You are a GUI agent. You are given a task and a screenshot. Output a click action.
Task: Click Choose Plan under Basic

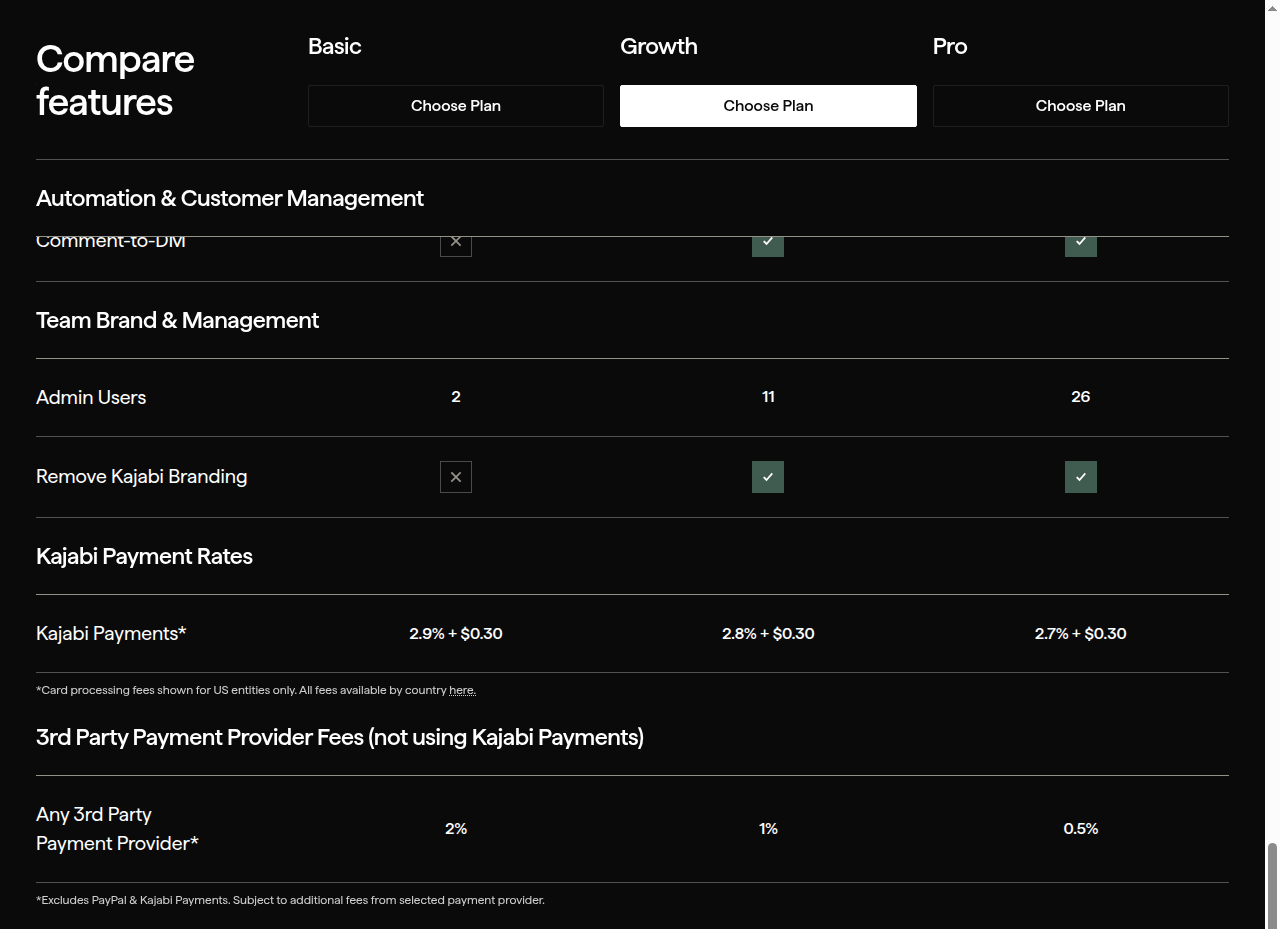456,106
